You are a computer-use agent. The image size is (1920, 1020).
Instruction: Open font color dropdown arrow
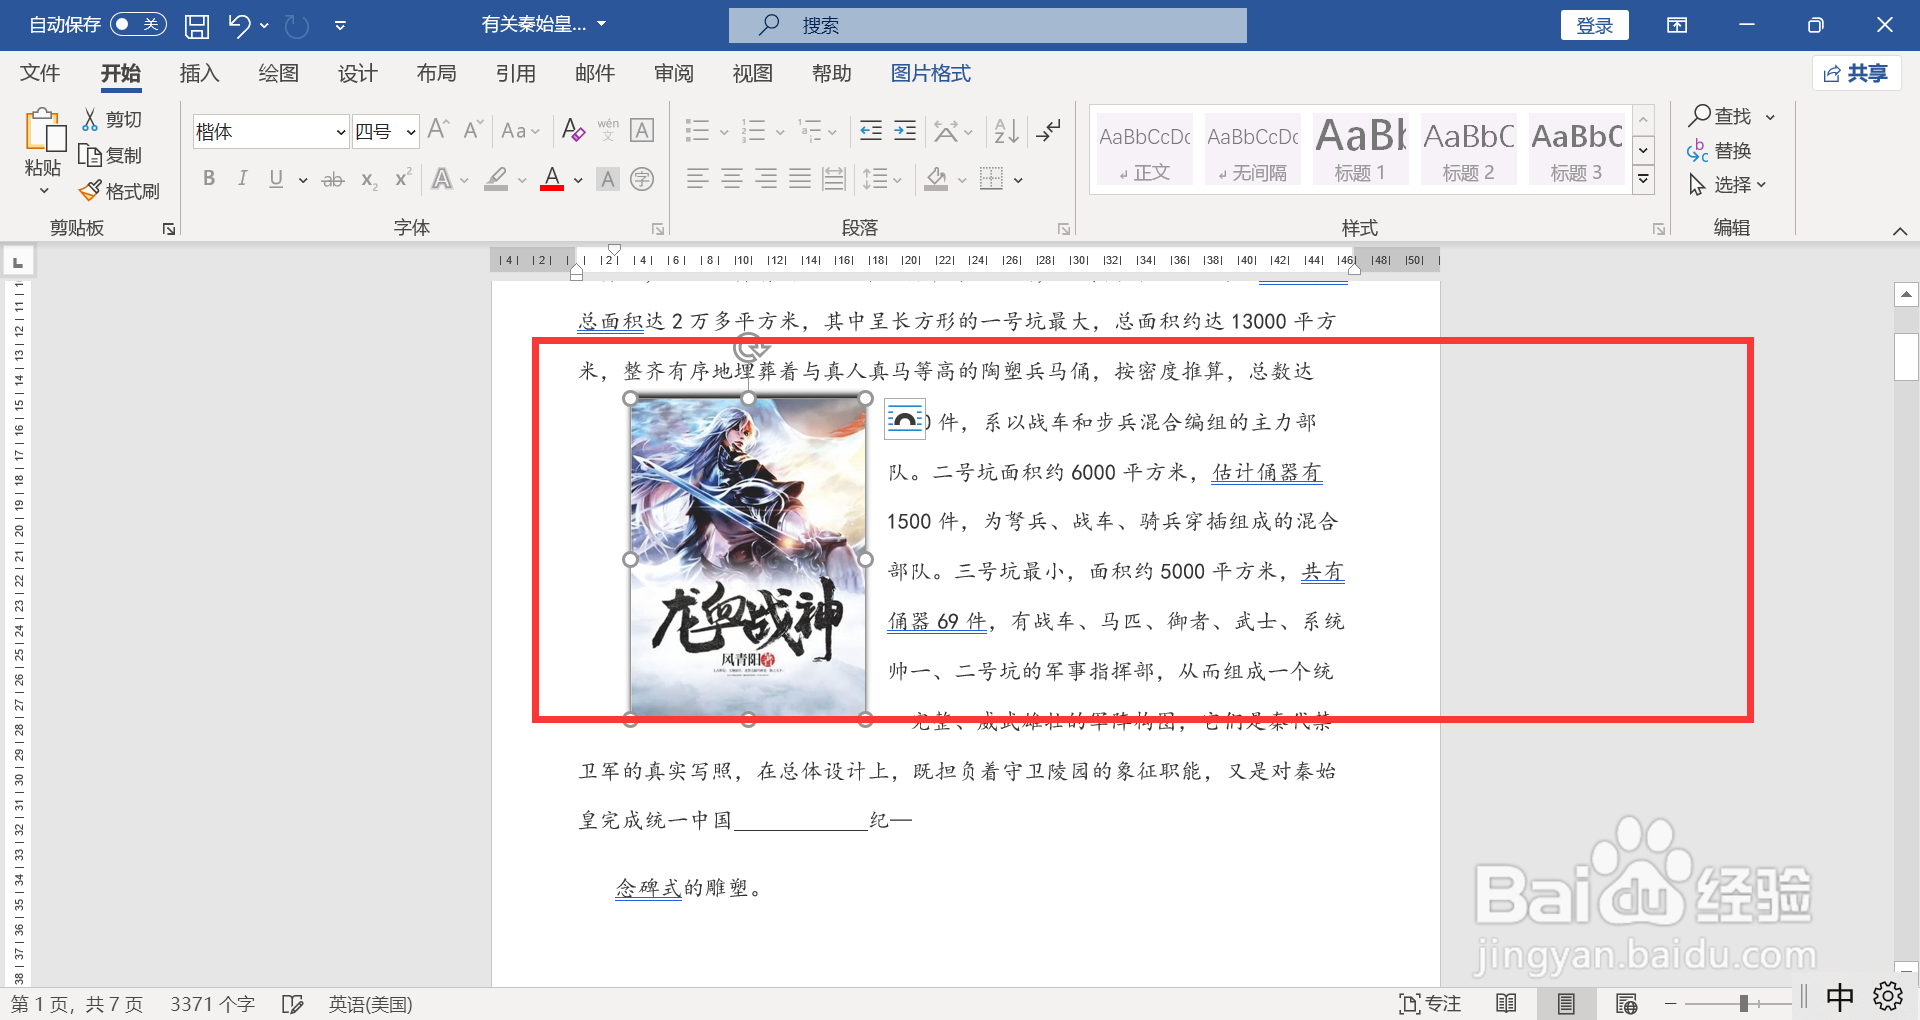578,181
